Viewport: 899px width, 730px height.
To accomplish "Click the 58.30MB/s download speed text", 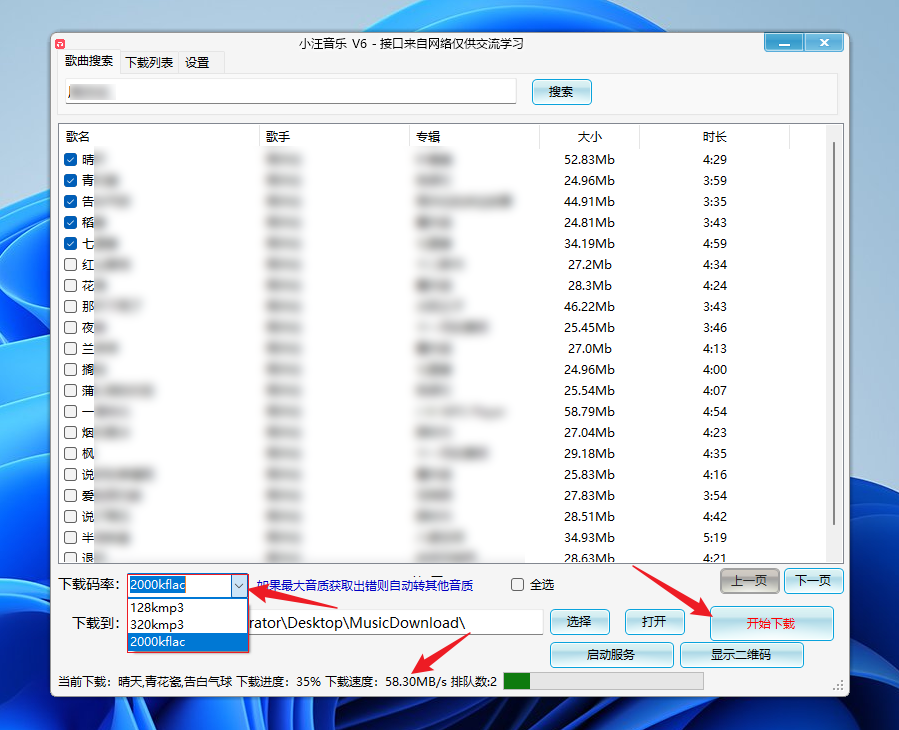I will (x=416, y=682).
